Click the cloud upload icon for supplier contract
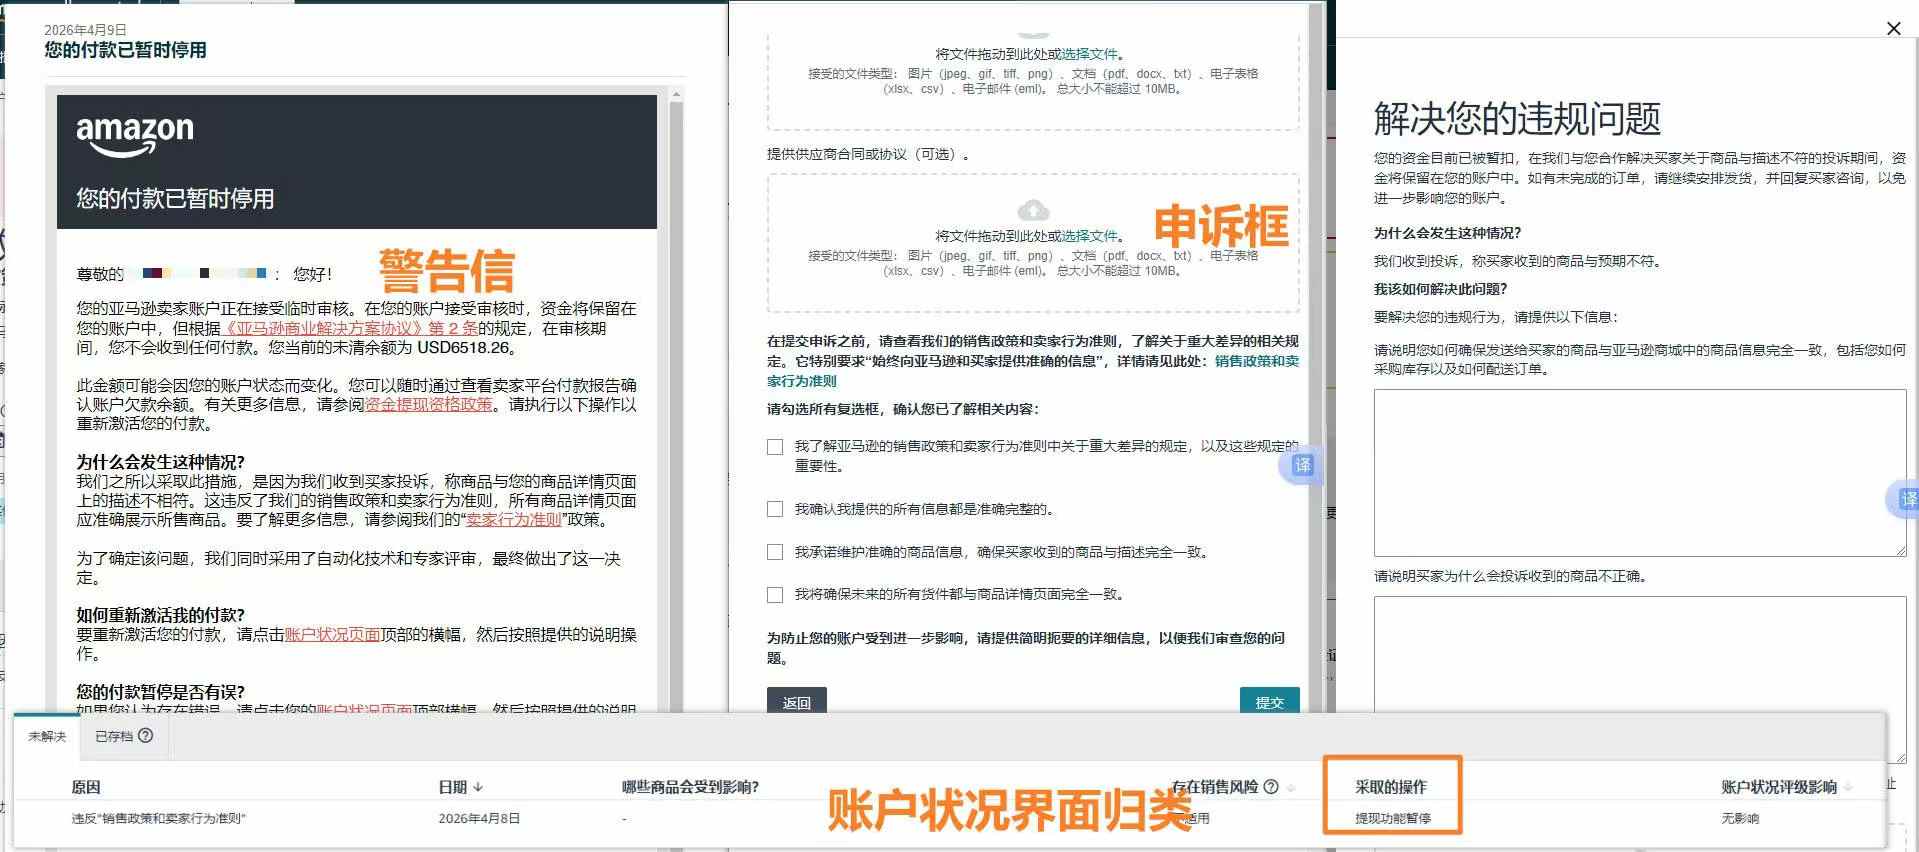The width and height of the screenshot is (1919, 852). tap(1033, 210)
